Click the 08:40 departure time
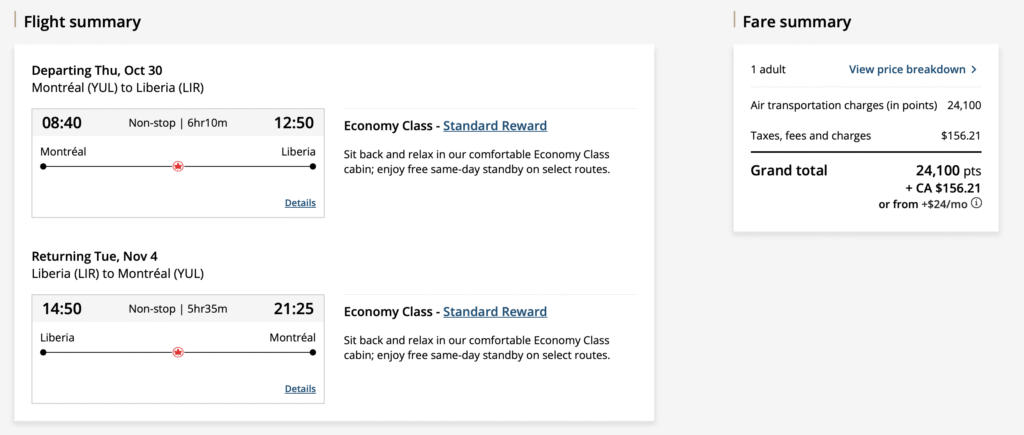This screenshot has height=435, width=1024. [62, 123]
